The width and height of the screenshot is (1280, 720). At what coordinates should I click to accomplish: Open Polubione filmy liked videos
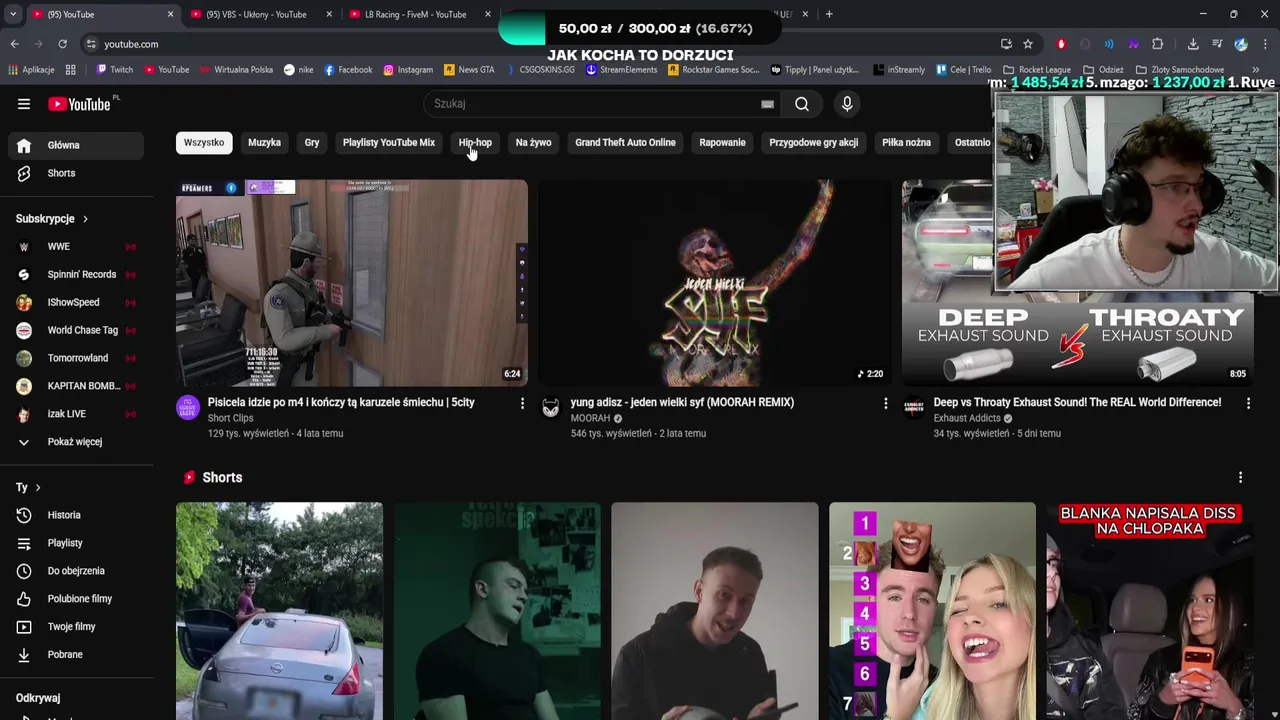[x=76, y=599]
